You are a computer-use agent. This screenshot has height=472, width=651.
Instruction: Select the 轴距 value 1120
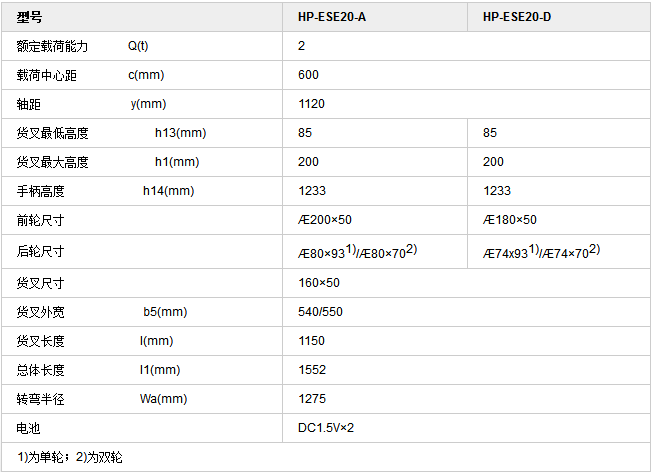pos(312,104)
